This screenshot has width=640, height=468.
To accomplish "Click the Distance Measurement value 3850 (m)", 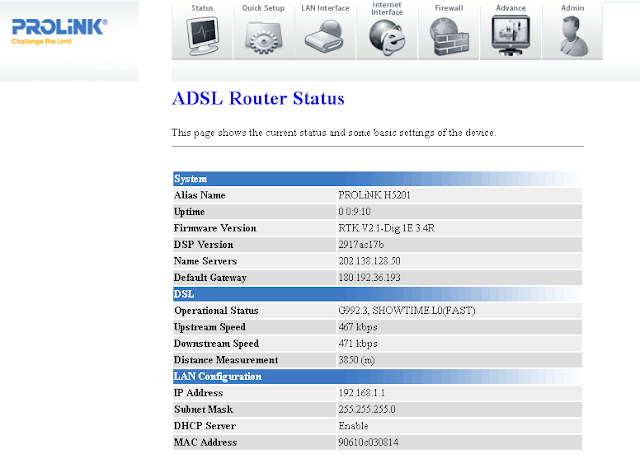I will click(x=356, y=360).
